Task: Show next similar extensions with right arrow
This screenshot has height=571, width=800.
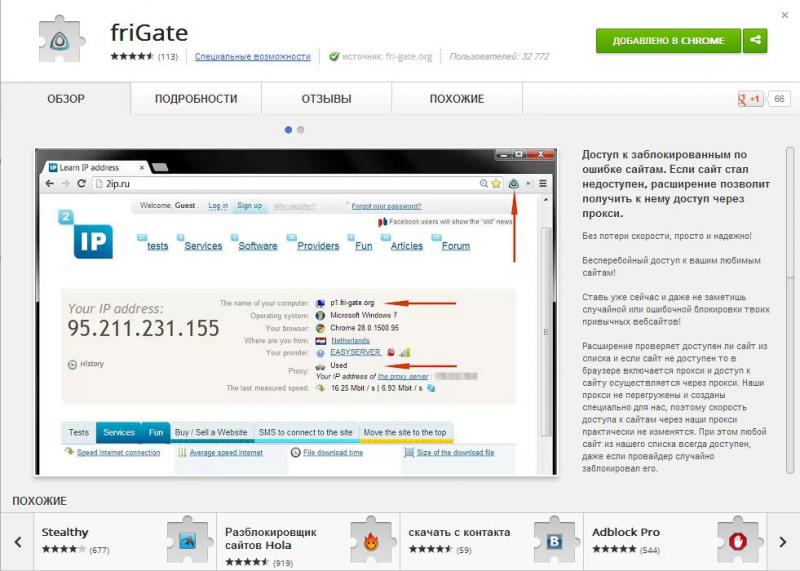Action: tap(783, 542)
